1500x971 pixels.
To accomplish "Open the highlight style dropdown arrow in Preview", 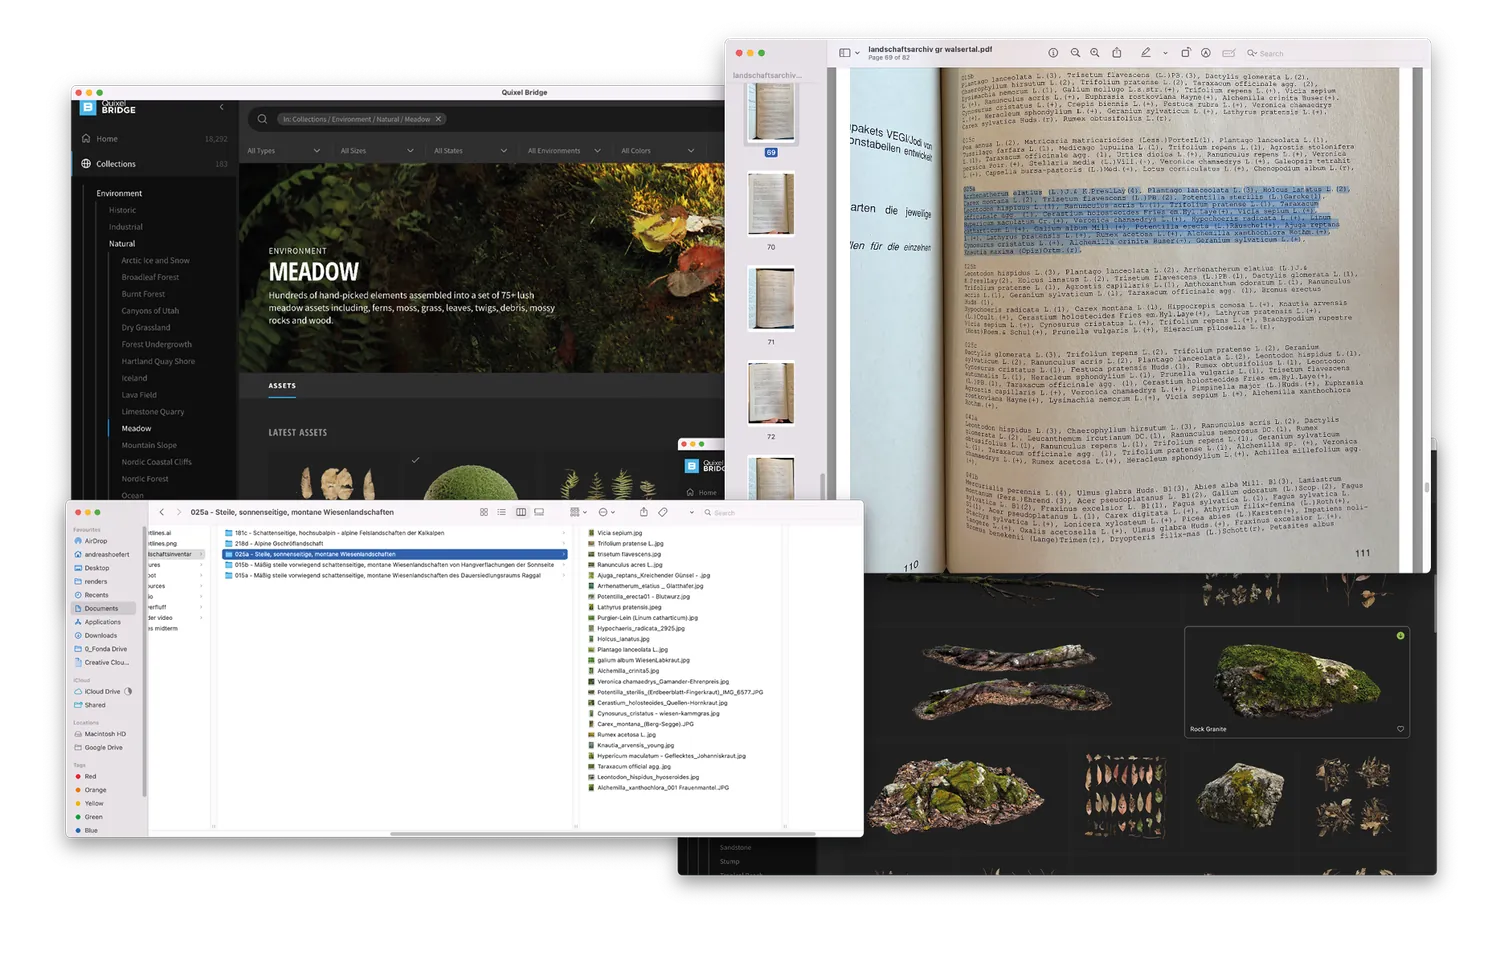I will (1165, 54).
